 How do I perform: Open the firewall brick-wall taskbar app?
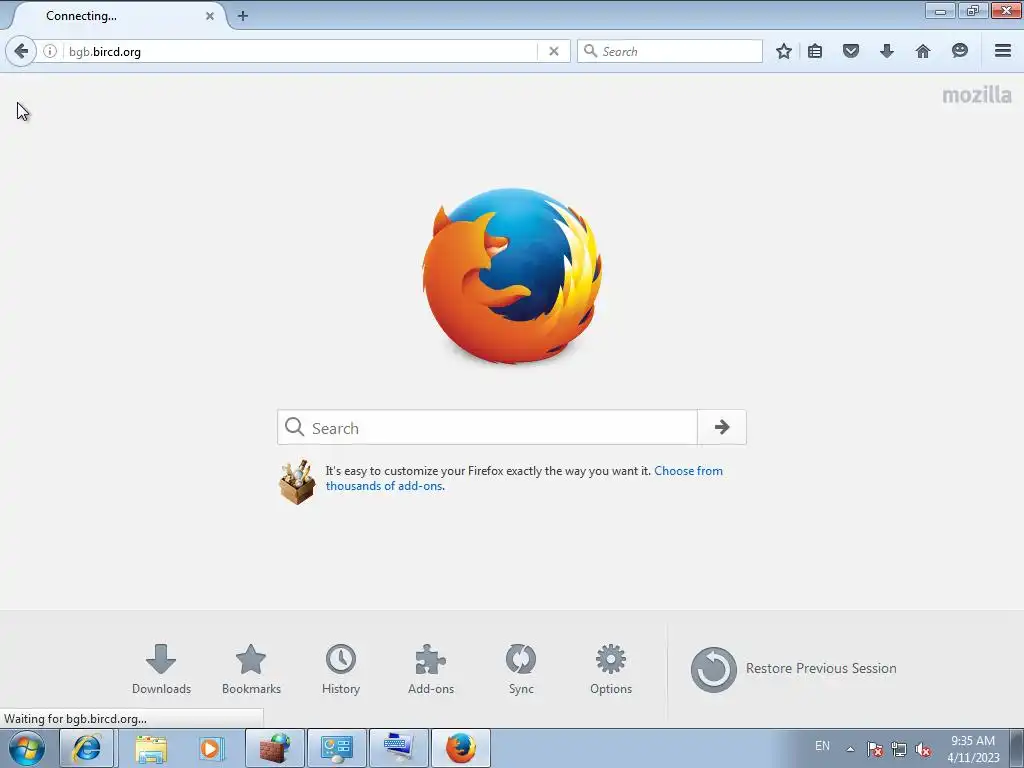pos(274,748)
